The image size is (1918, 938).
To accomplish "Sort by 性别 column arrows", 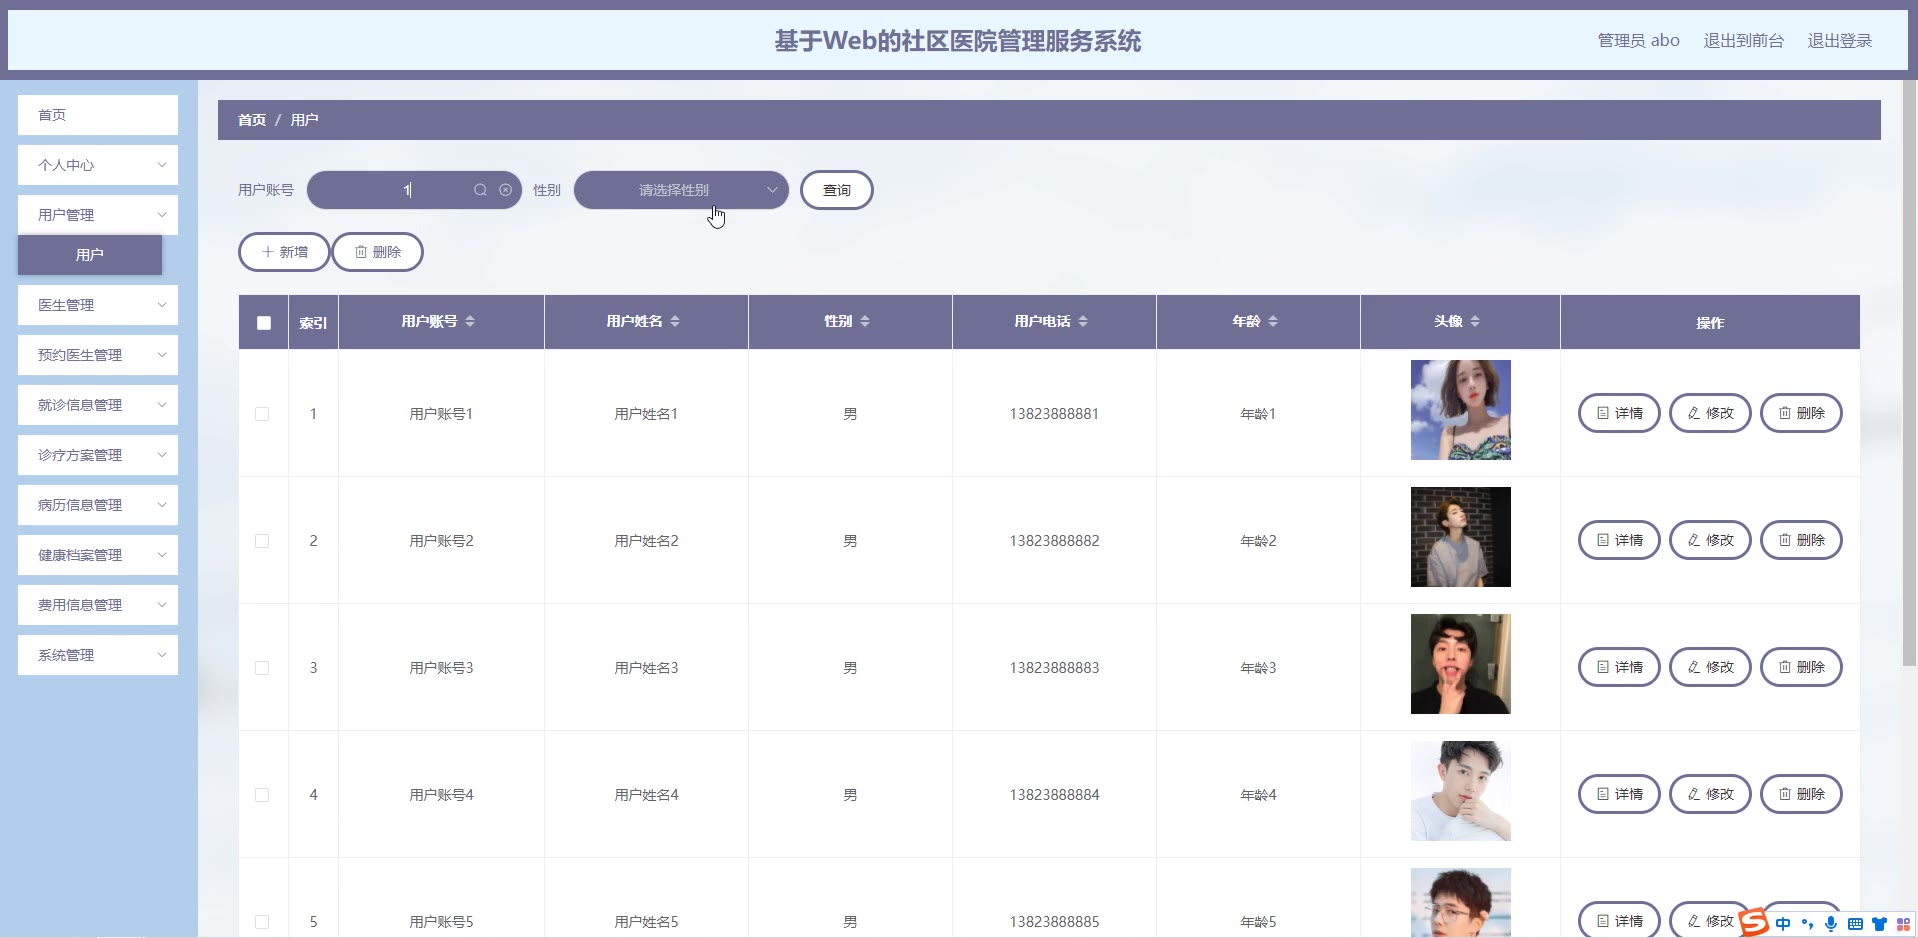I will click(865, 321).
